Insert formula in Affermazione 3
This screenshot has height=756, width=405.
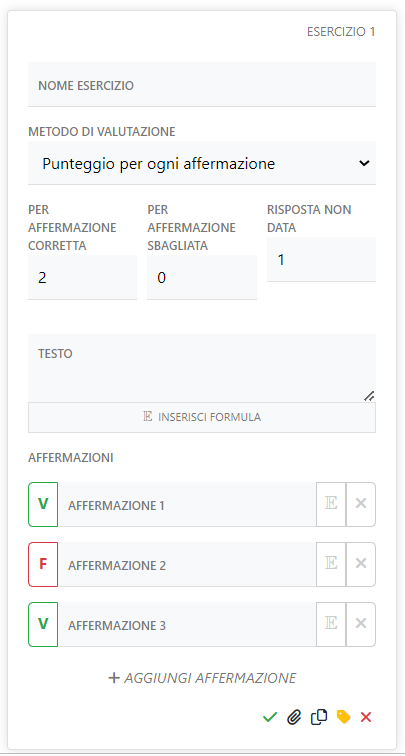[x=331, y=624]
